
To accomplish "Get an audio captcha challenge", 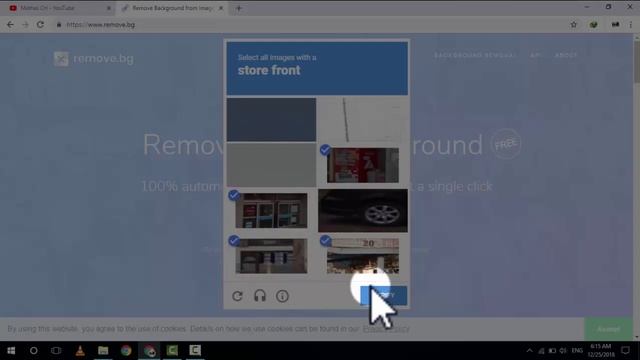I will click(260, 296).
